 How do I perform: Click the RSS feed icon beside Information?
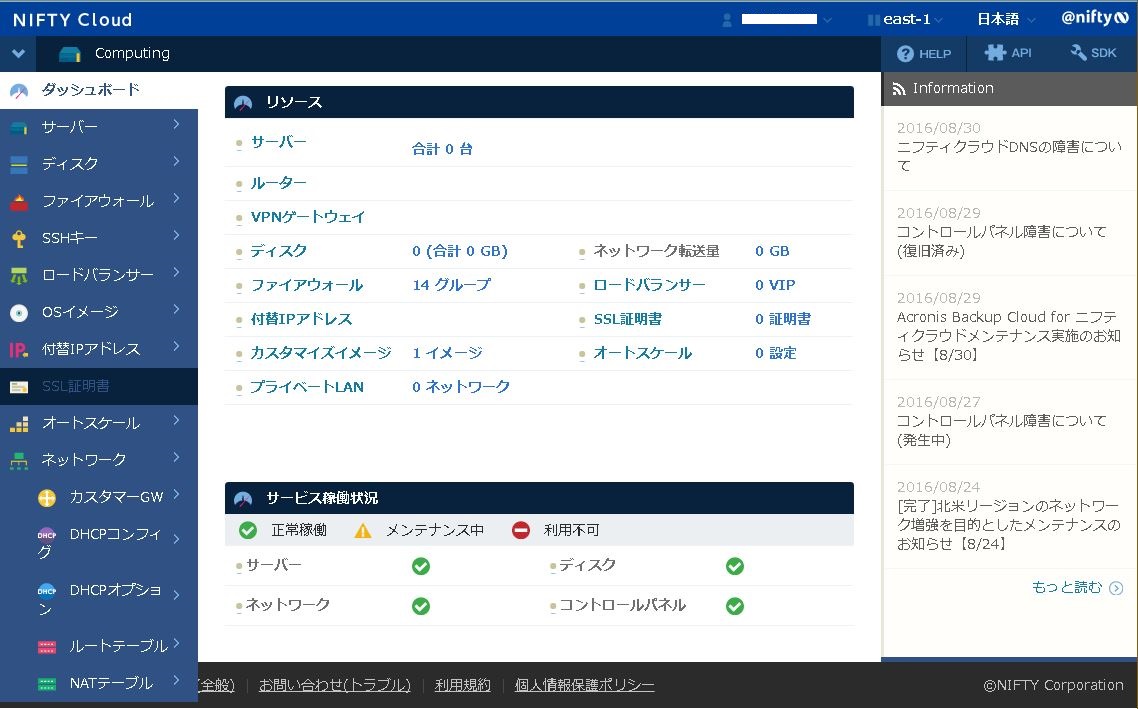898,89
